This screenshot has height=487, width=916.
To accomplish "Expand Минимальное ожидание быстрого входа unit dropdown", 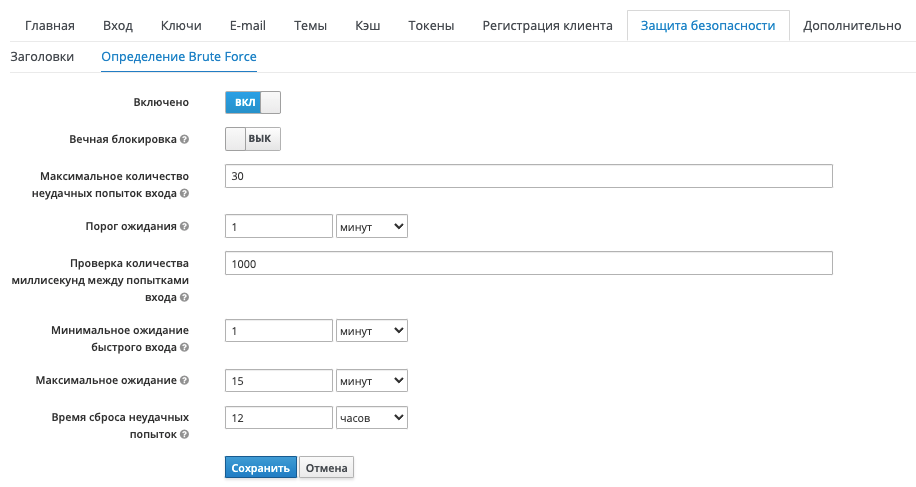I will 372,330.
